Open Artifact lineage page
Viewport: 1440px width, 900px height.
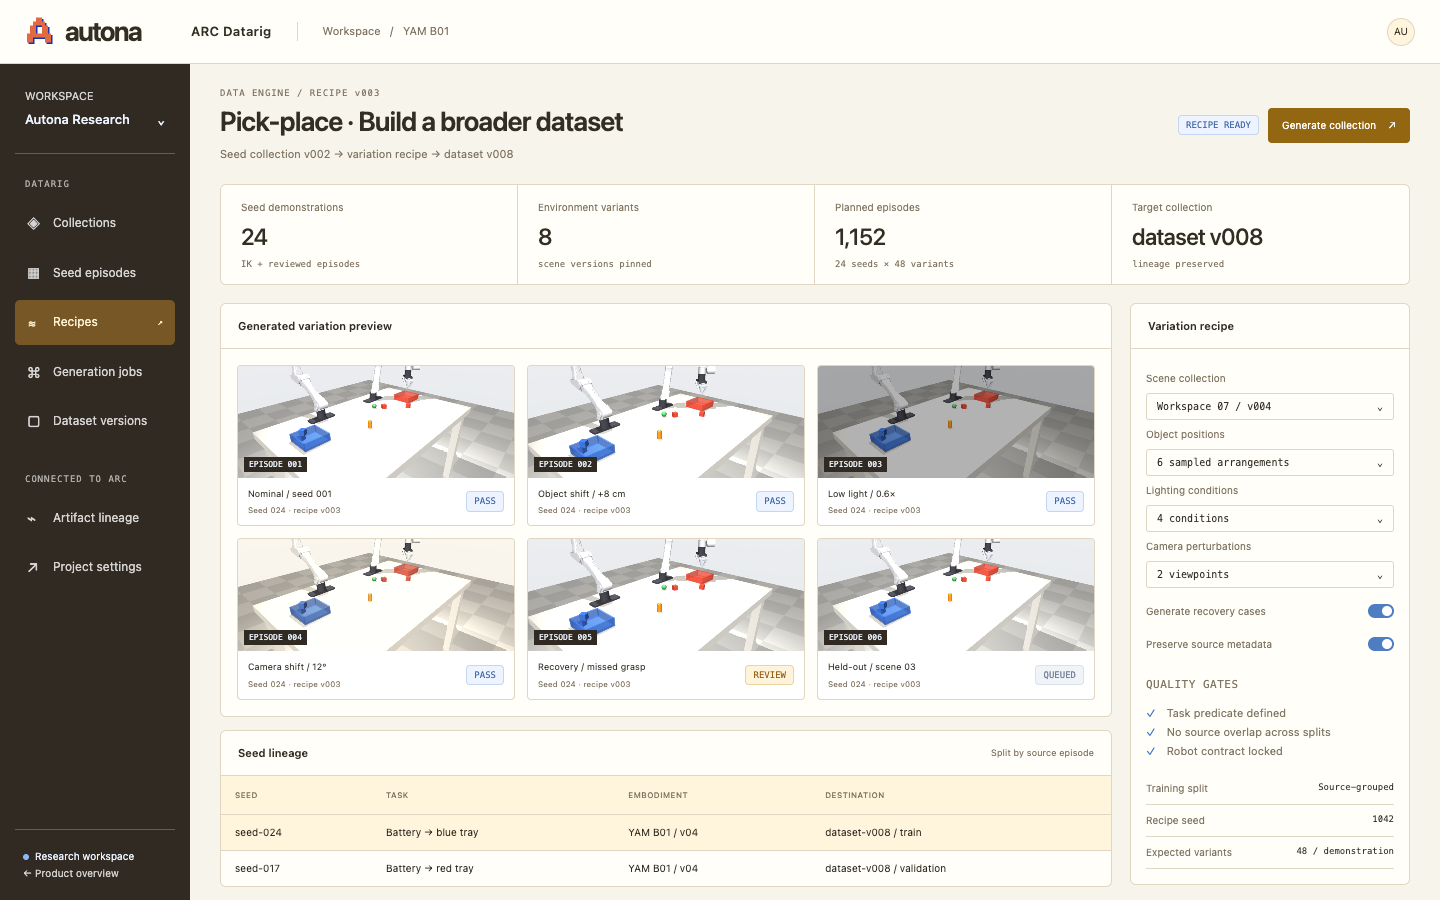click(95, 518)
